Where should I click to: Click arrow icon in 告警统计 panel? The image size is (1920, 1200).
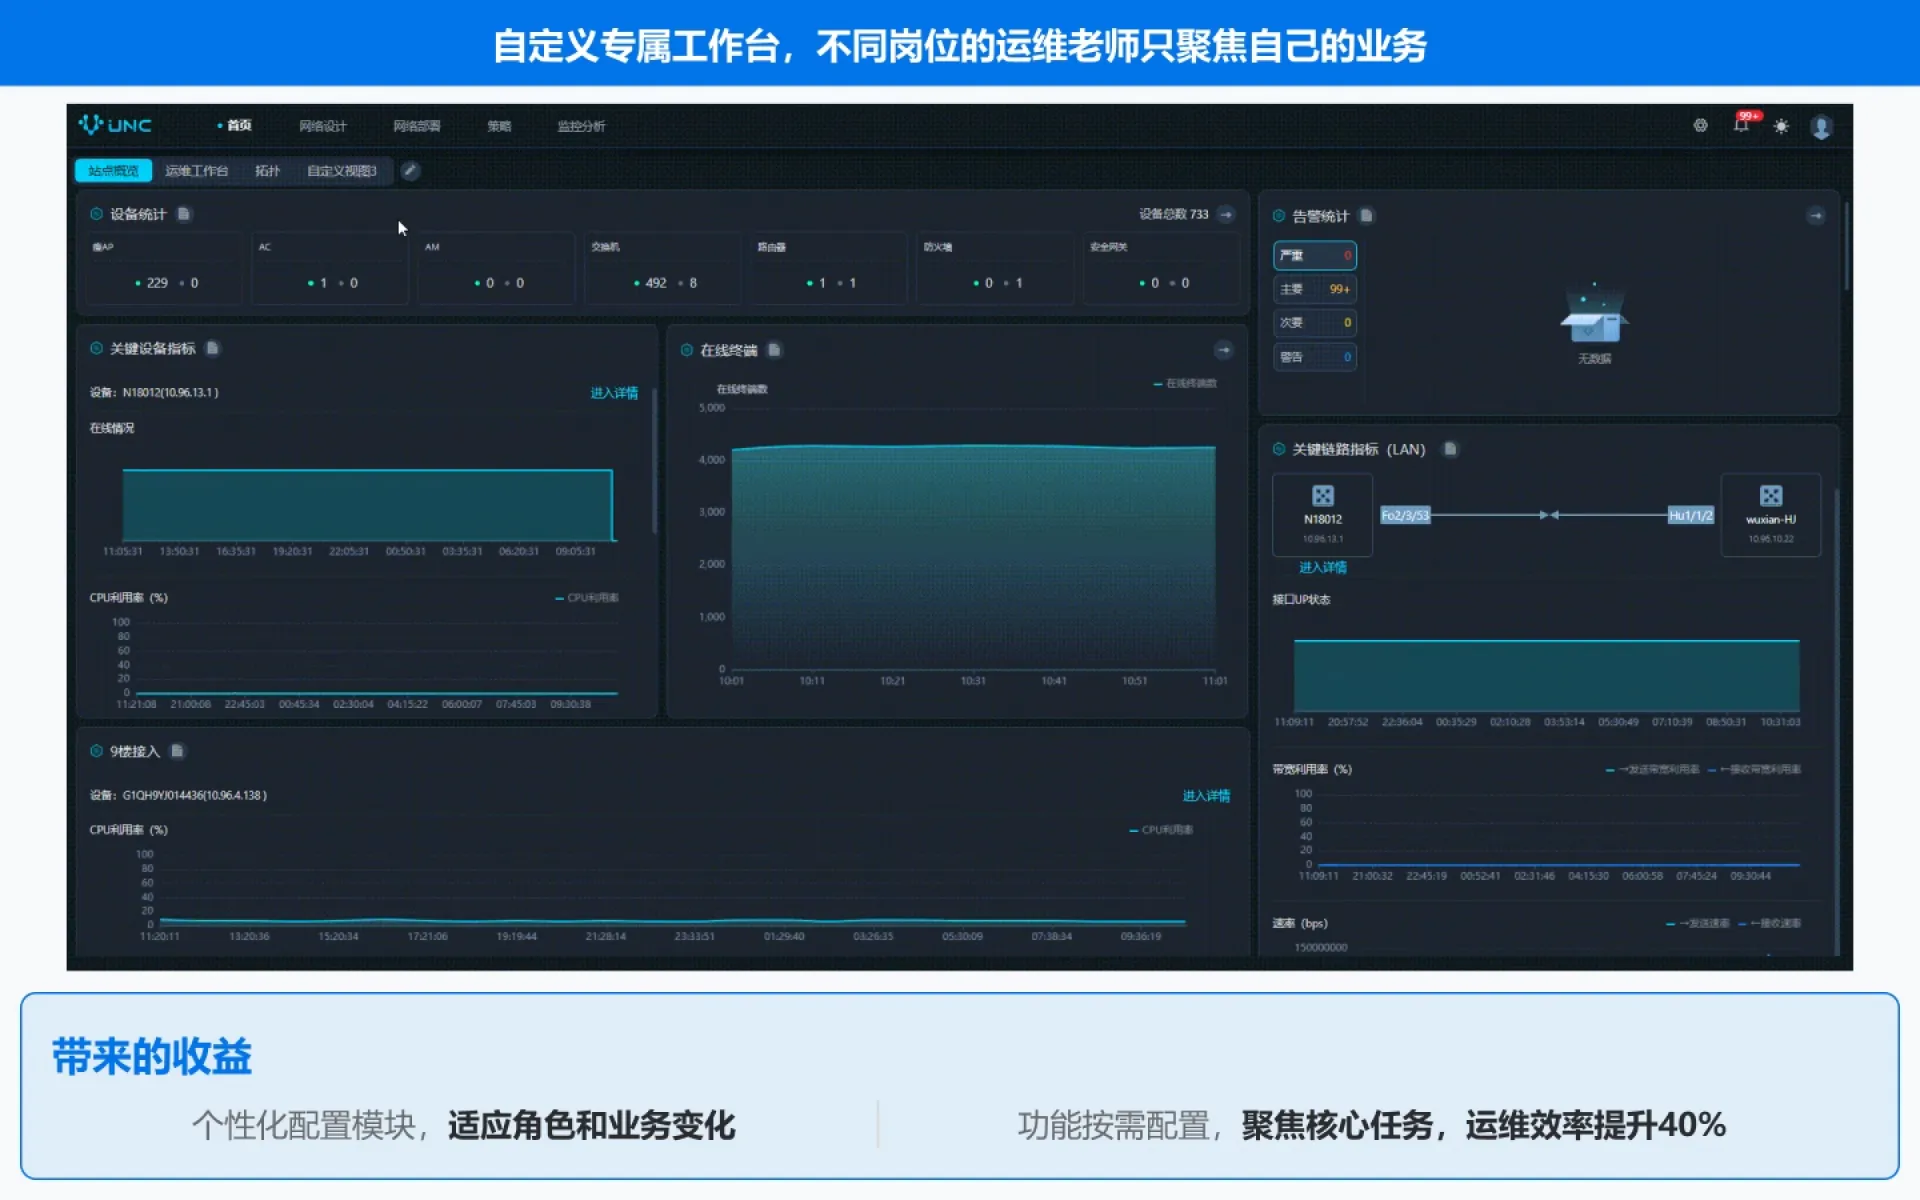1816,216
